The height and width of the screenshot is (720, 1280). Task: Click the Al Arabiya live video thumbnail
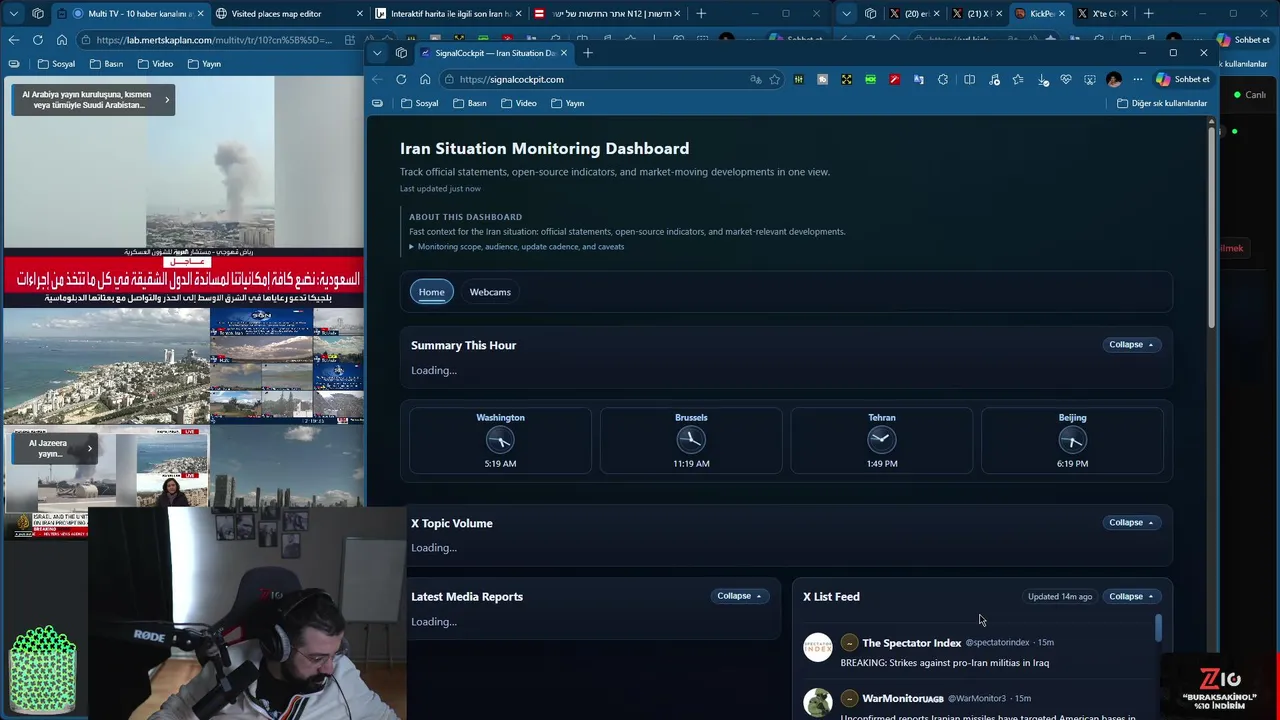coord(183,190)
